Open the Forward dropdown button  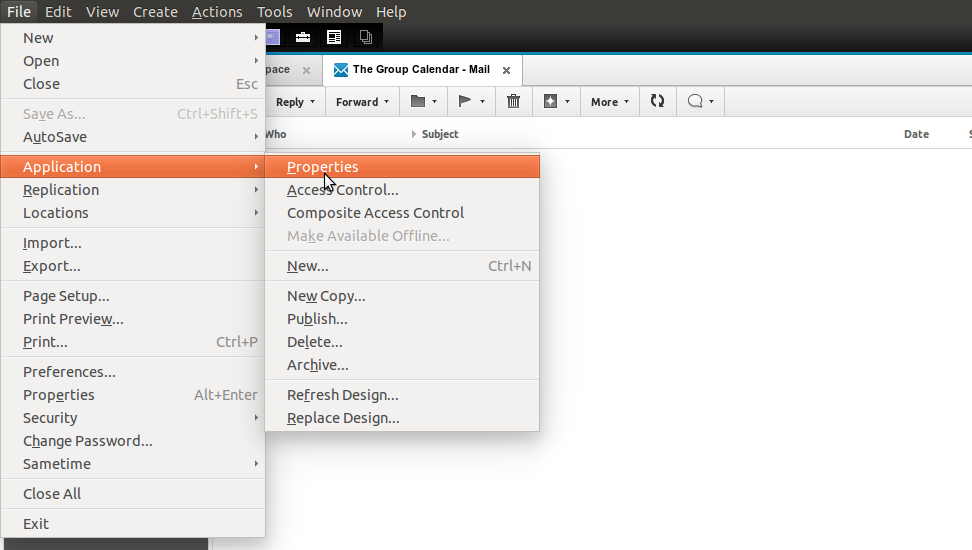pyautogui.click(x=362, y=102)
